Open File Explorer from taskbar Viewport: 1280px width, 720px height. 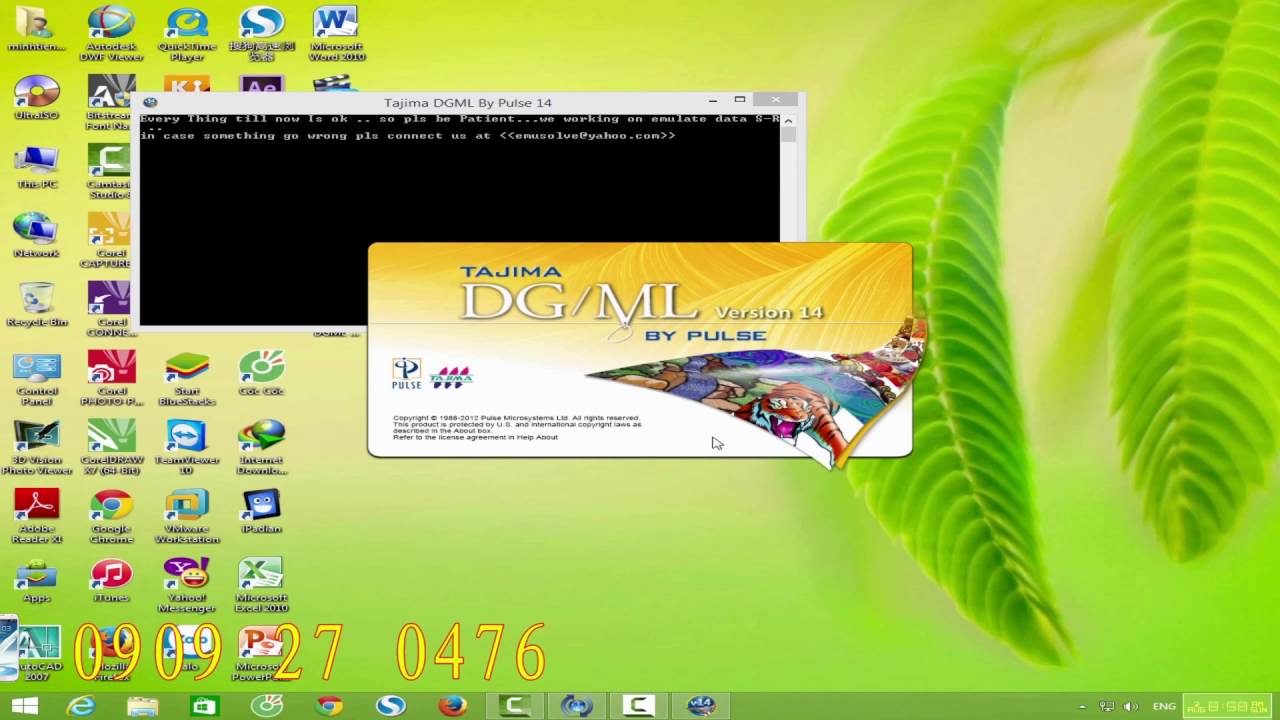[x=142, y=706]
